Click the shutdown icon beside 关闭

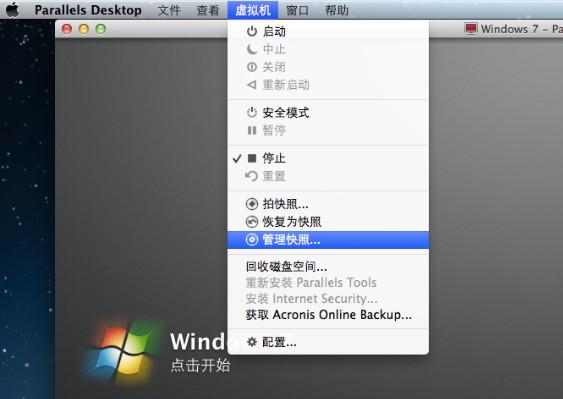click(252, 67)
